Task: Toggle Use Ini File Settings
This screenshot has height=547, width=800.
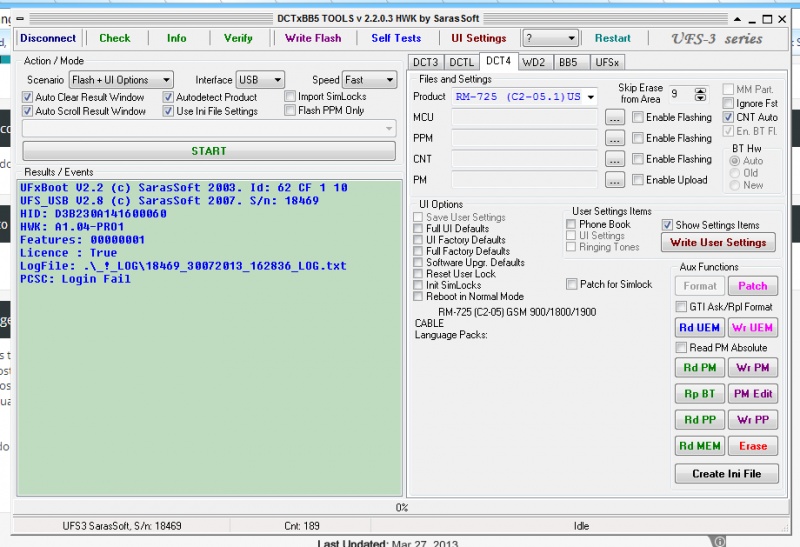Action: click(168, 111)
